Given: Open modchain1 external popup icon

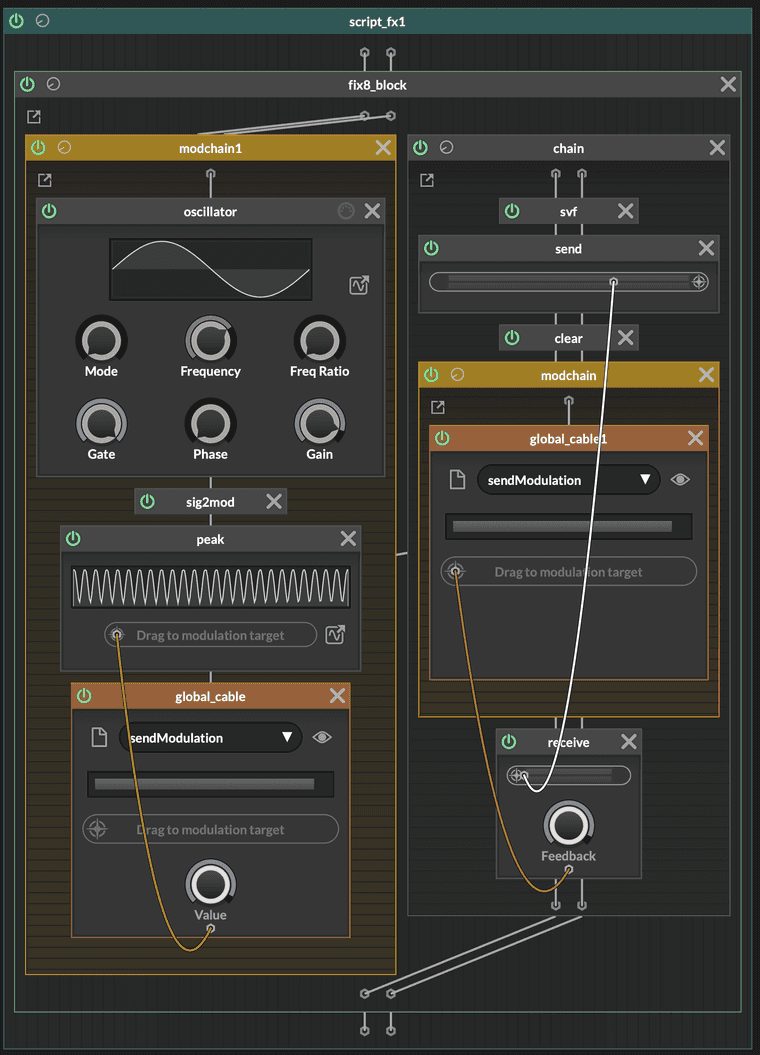Looking at the screenshot, I should 44,181.
